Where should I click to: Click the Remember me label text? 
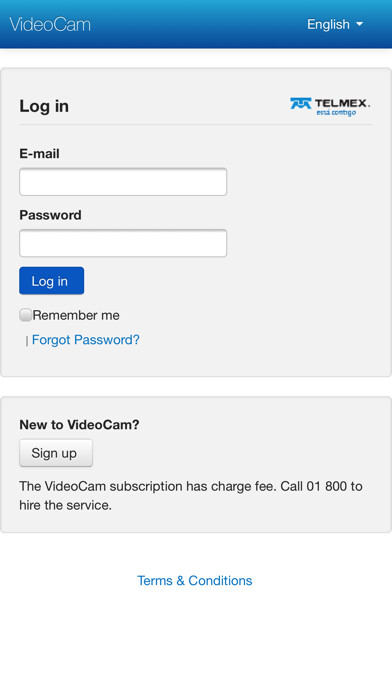76,315
